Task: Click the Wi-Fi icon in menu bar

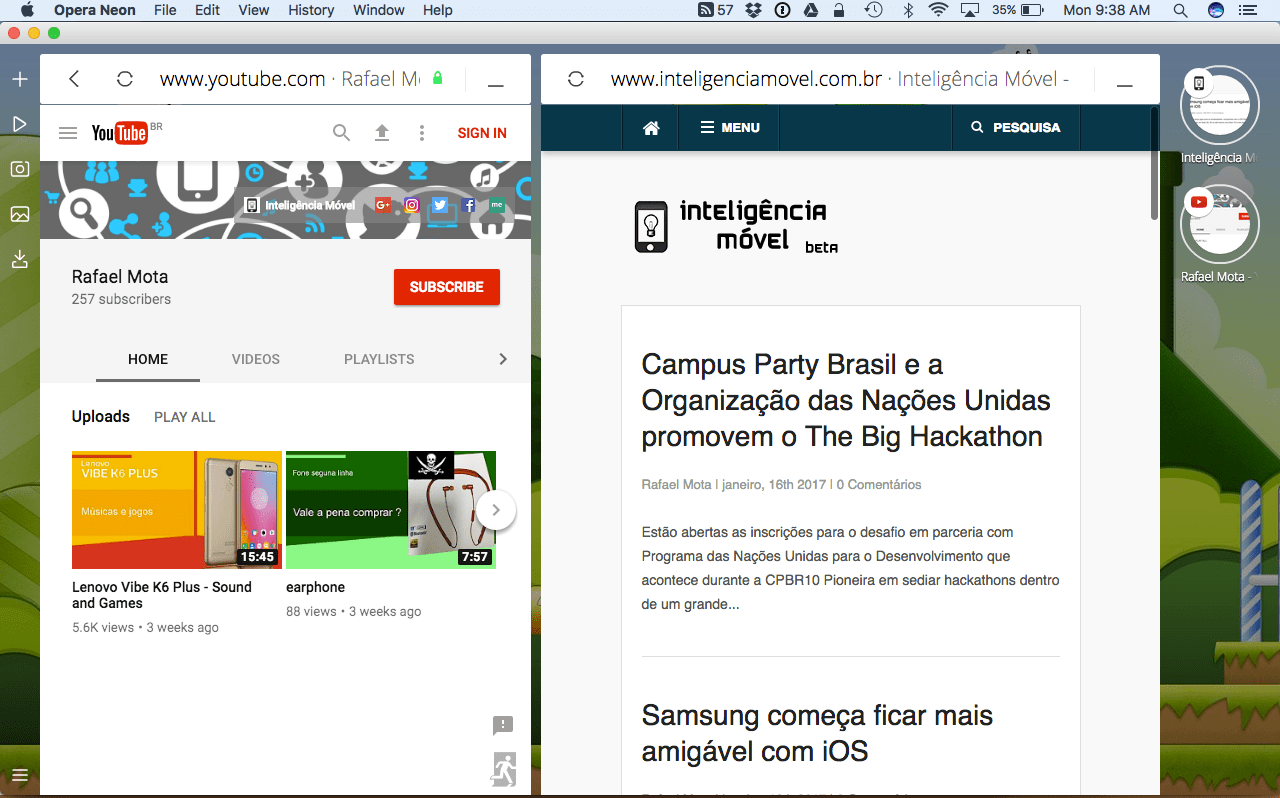Action: coord(938,10)
